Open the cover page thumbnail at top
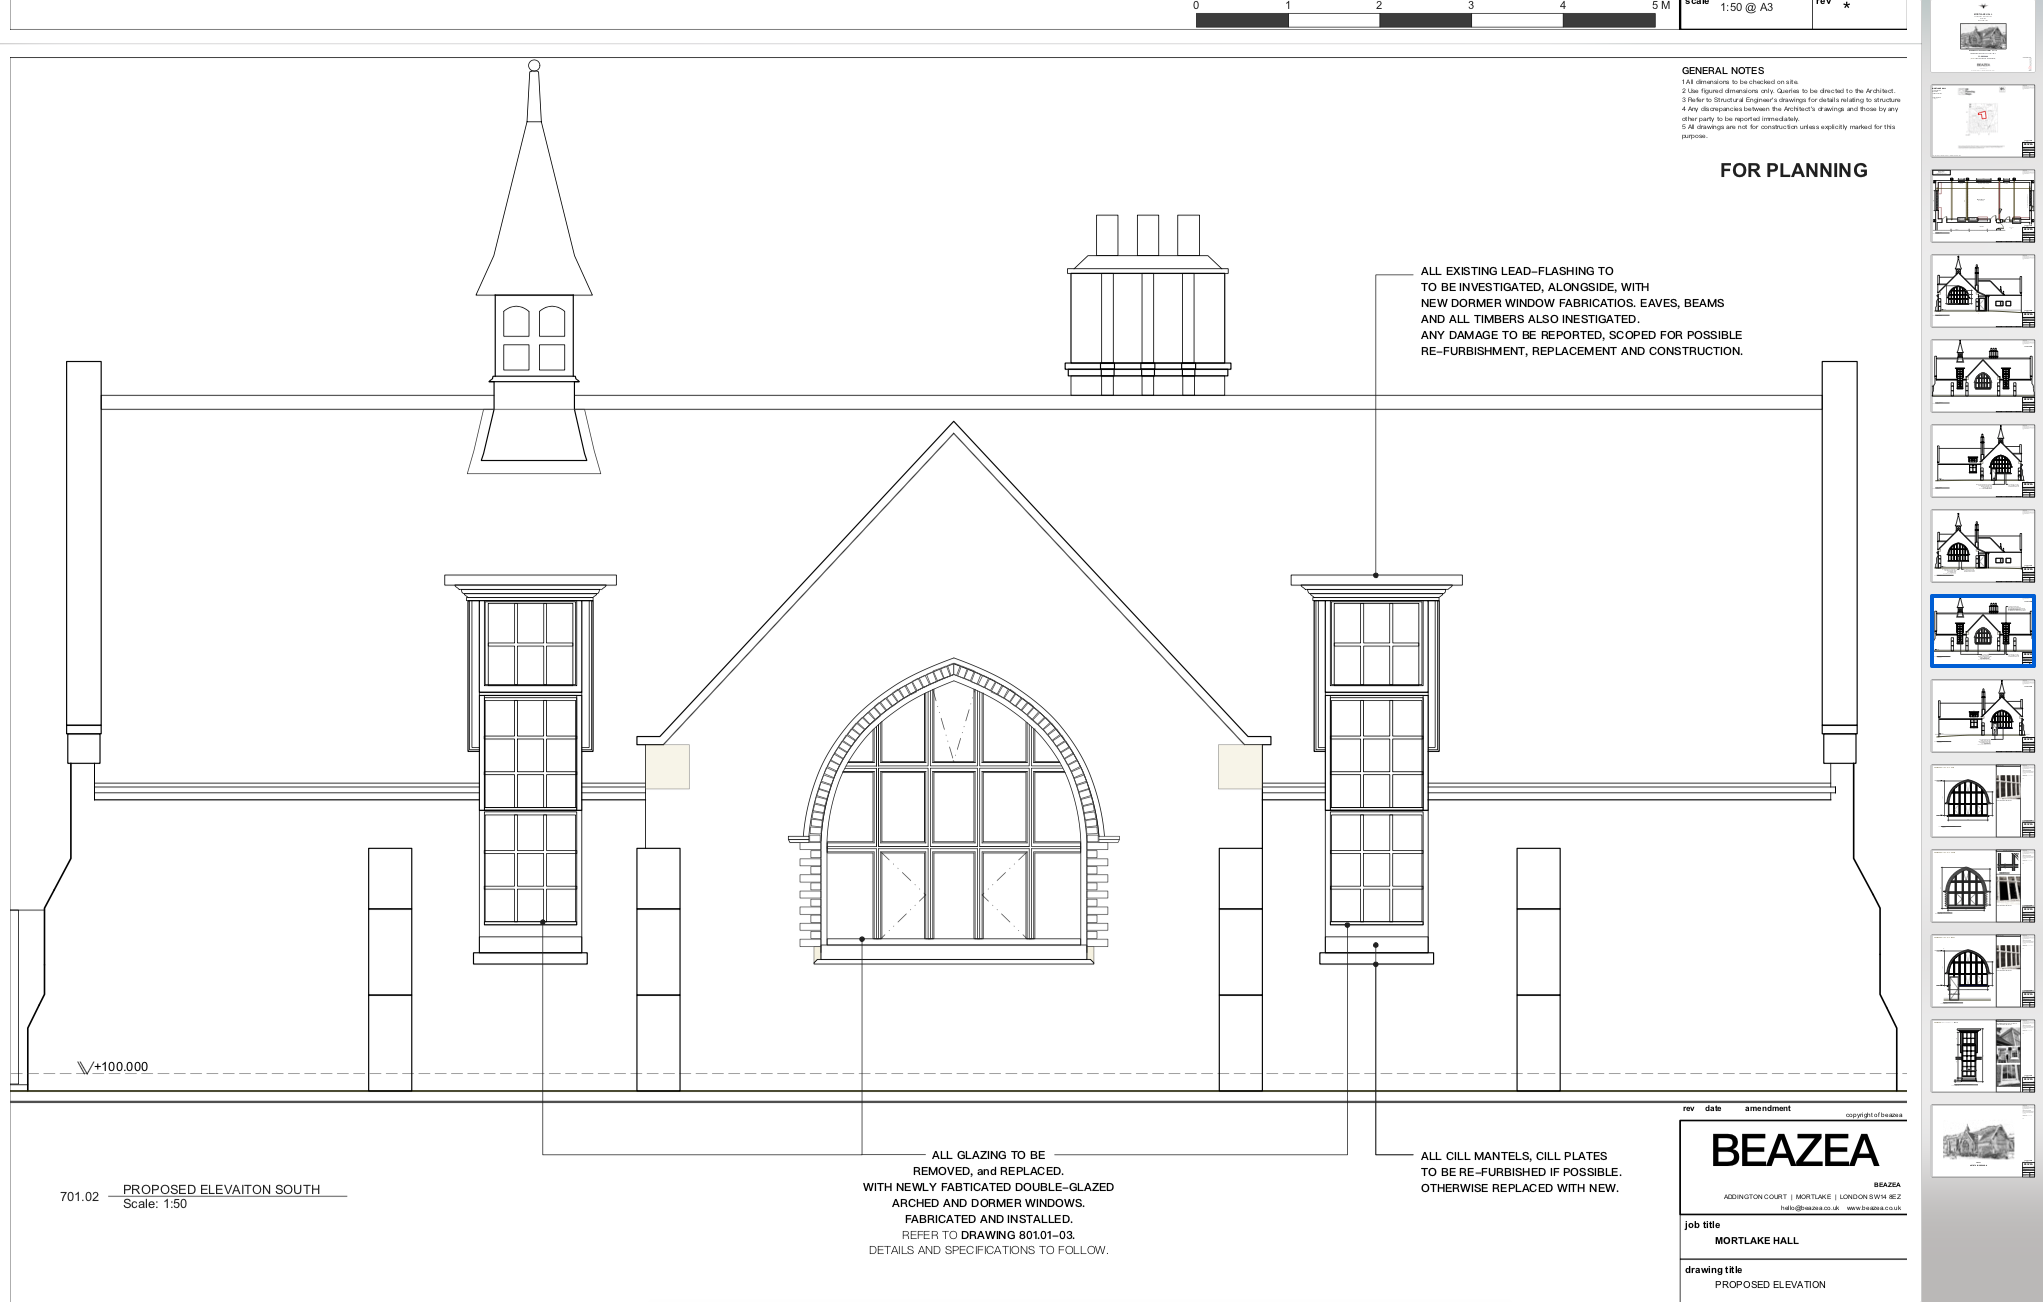2043x1302 pixels. [1982, 38]
